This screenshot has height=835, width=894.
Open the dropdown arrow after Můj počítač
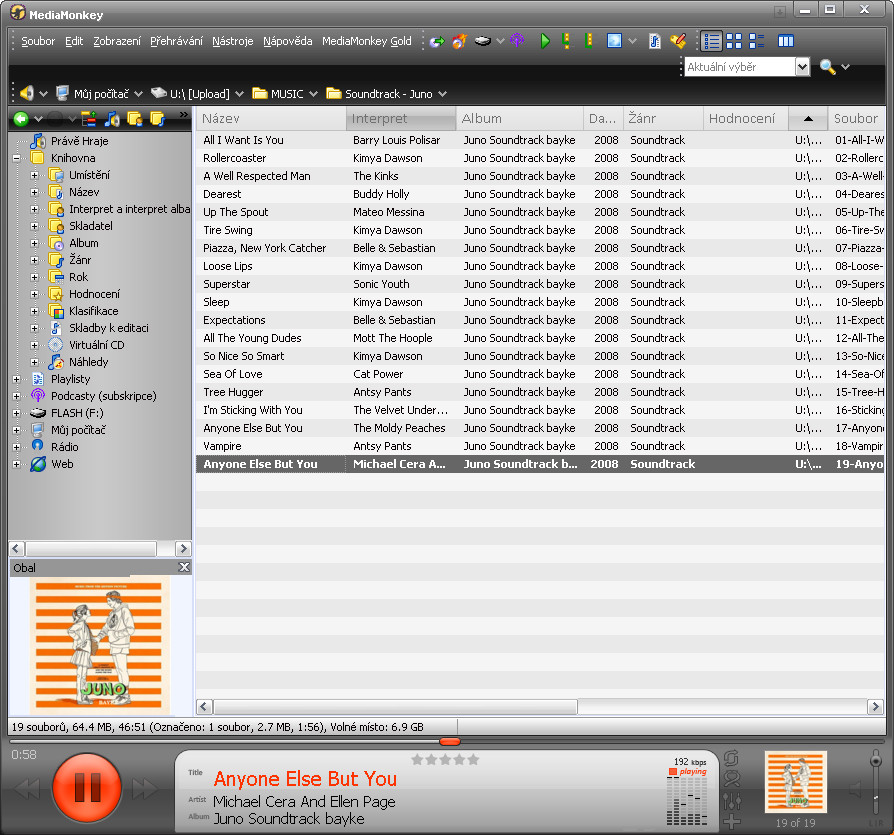pyautogui.click(x=138, y=94)
